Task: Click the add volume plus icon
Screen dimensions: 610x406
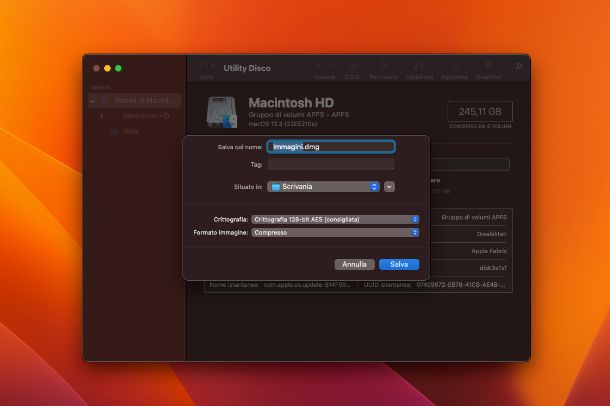Action: pyautogui.click(x=317, y=66)
